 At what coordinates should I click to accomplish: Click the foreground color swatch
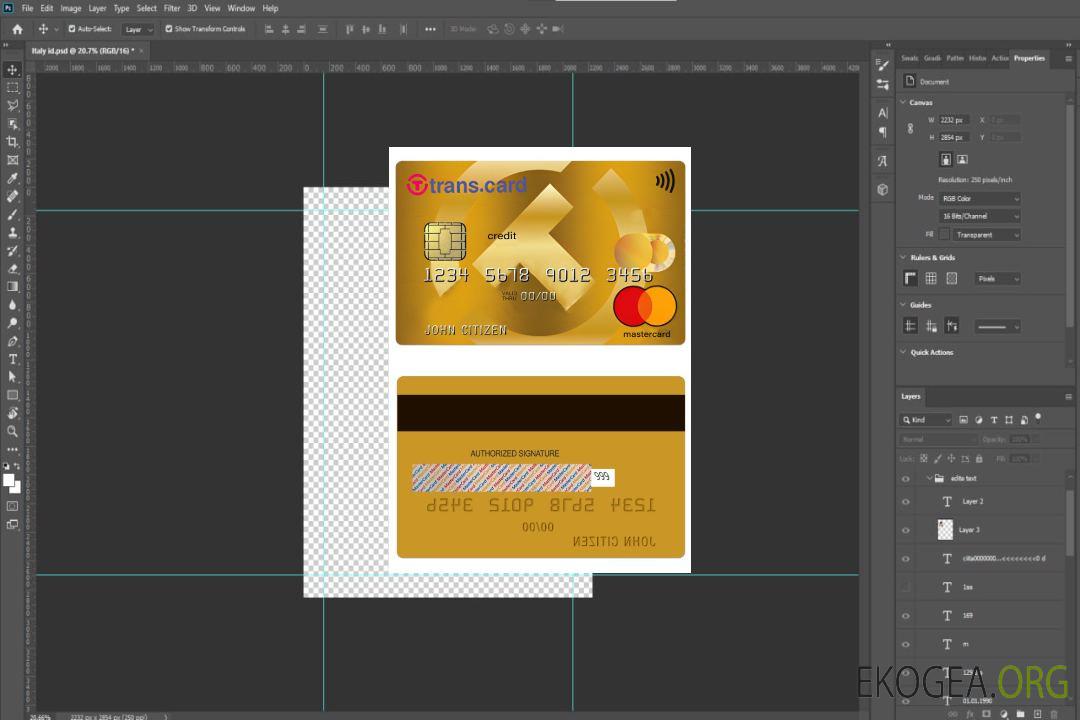8,480
